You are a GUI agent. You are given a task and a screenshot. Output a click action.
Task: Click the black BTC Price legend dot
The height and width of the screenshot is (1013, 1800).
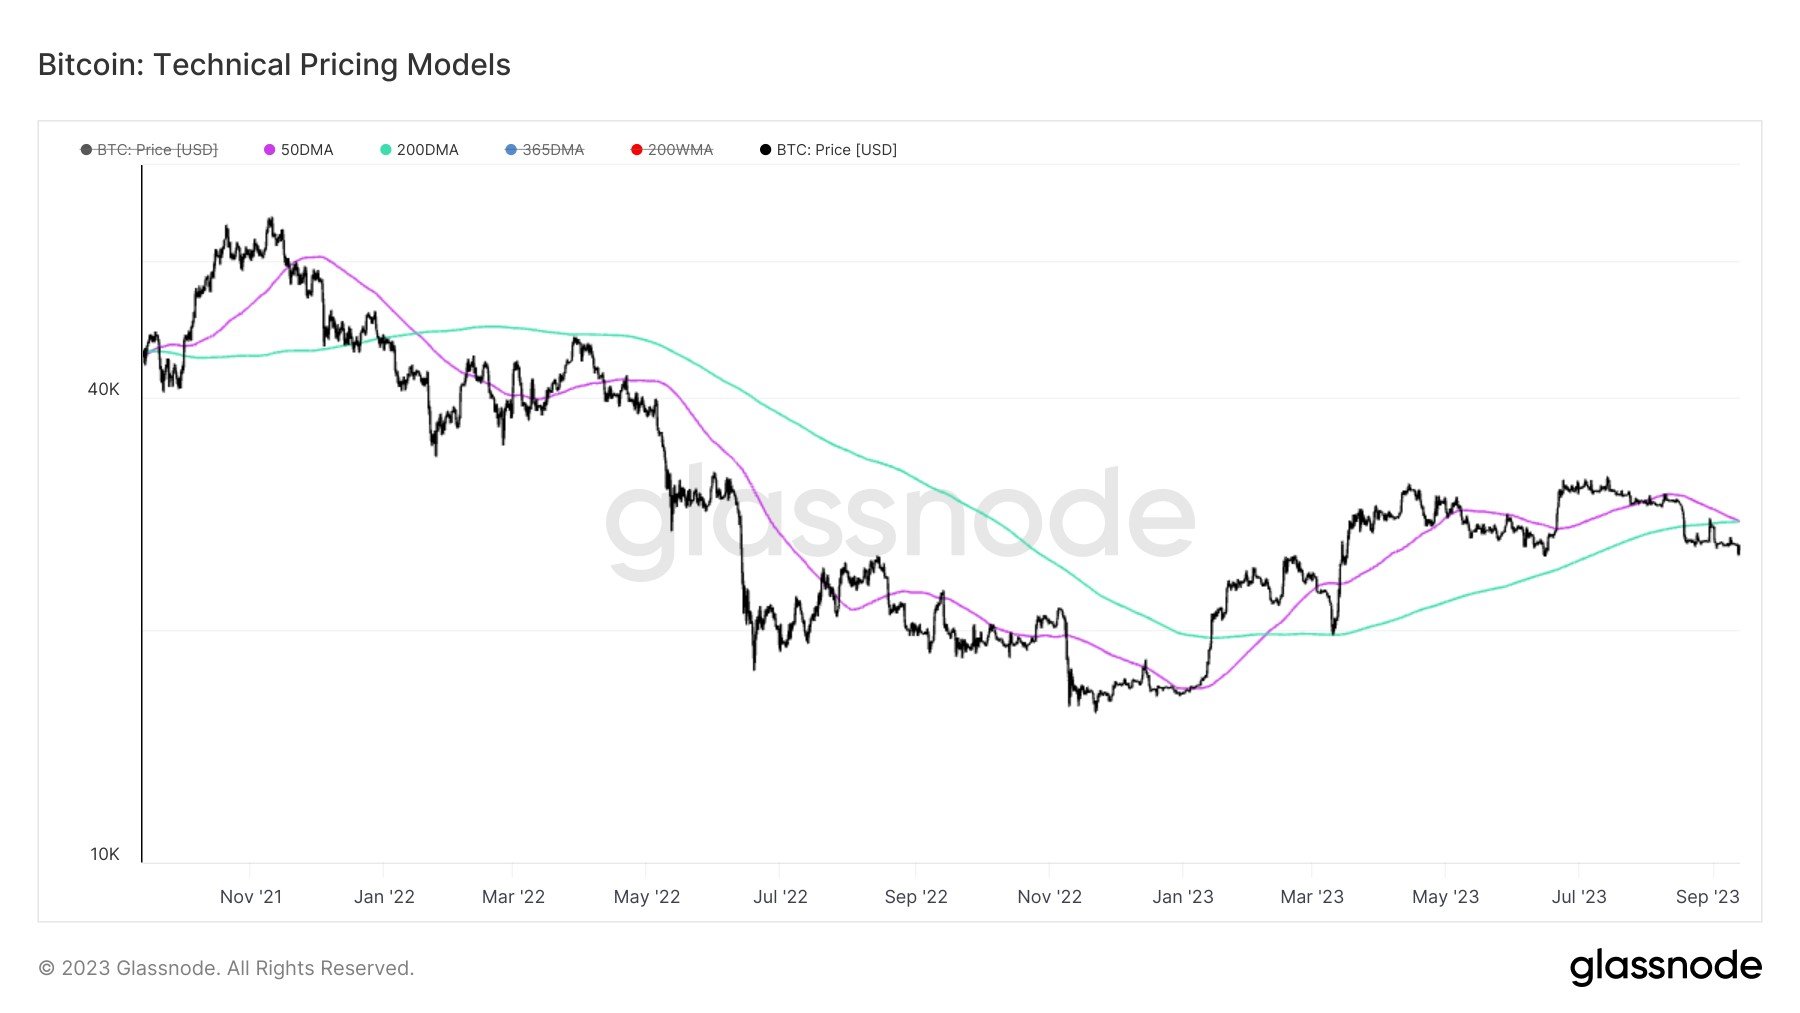point(765,150)
